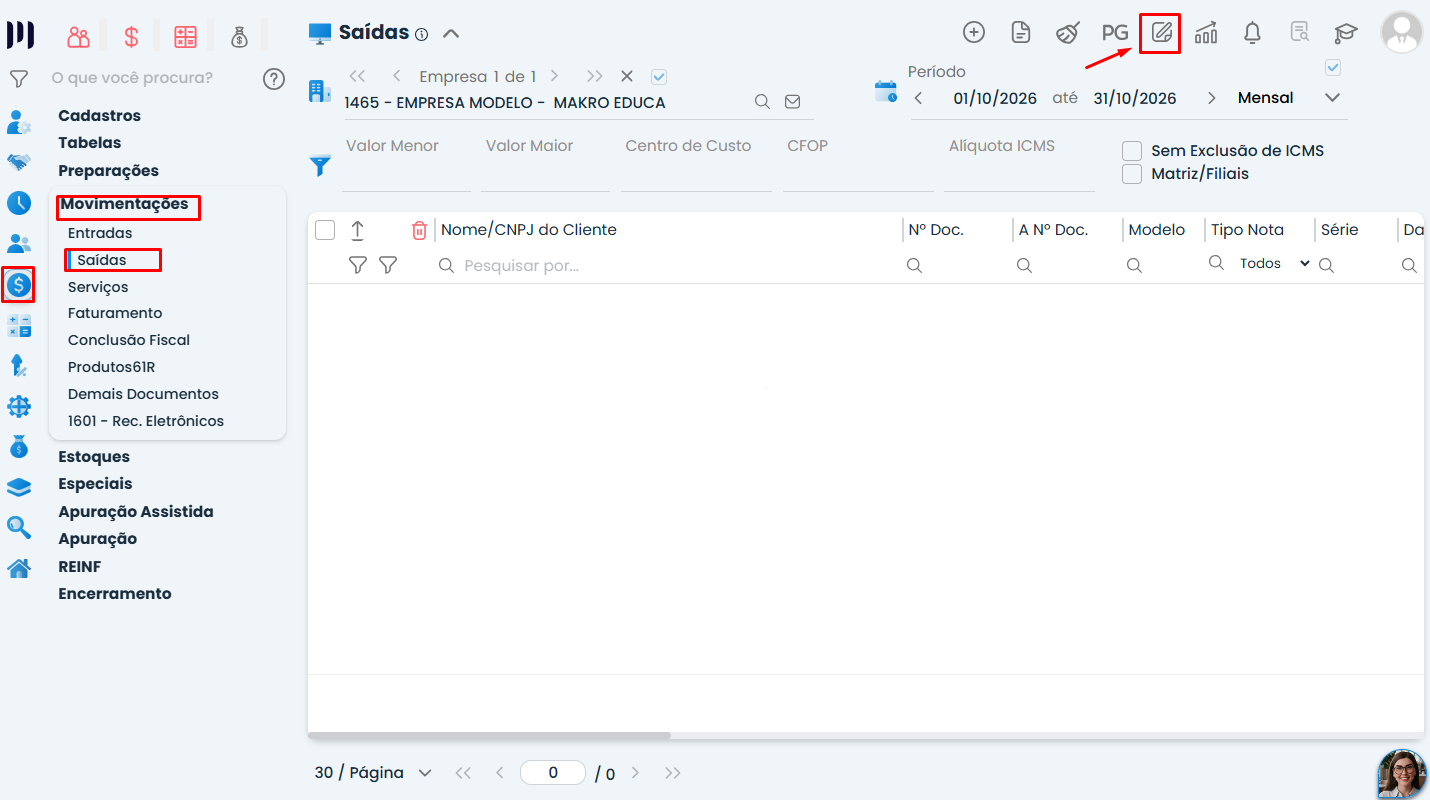Click the red trash delete icon
This screenshot has height=800, width=1430.
click(420, 230)
